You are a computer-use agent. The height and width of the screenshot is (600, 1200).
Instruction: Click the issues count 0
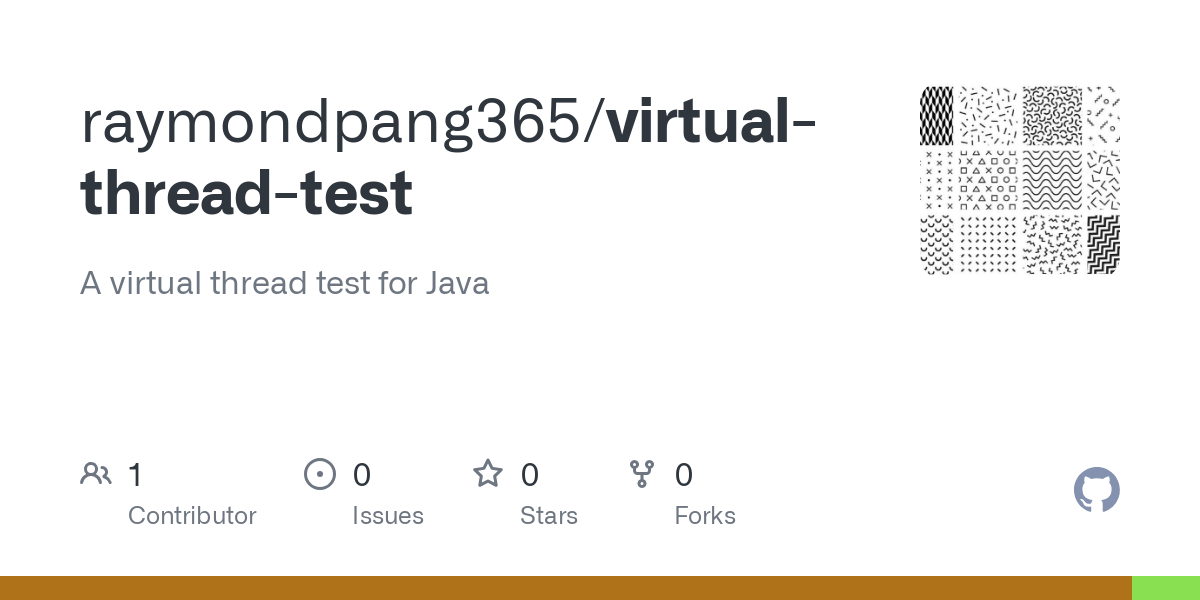[x=362, y=475]
